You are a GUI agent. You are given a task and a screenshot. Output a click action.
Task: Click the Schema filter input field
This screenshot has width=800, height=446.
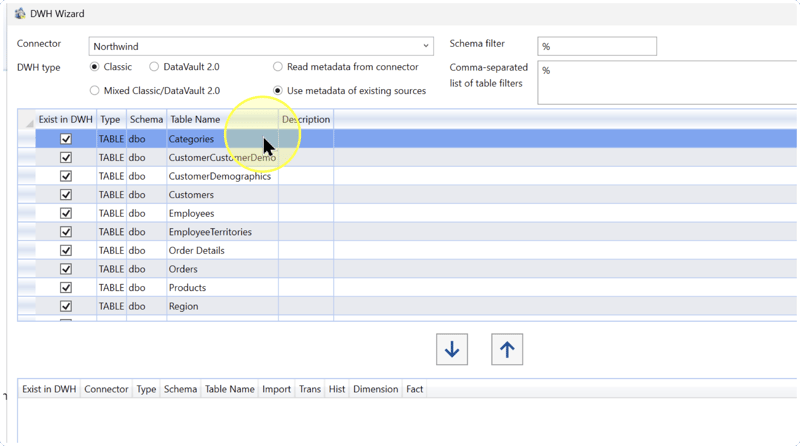(597, 46)
